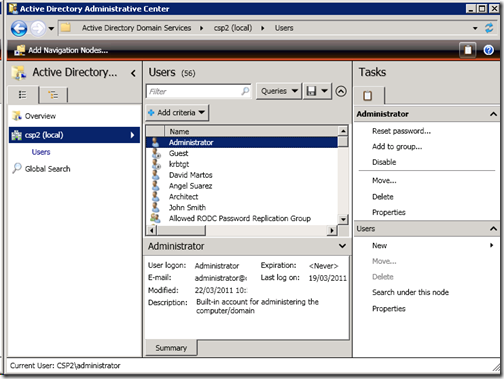The width and height of the screenshot is (504, 379).
Task: Open Properties under Users tasks
Action: click(389, 309)
